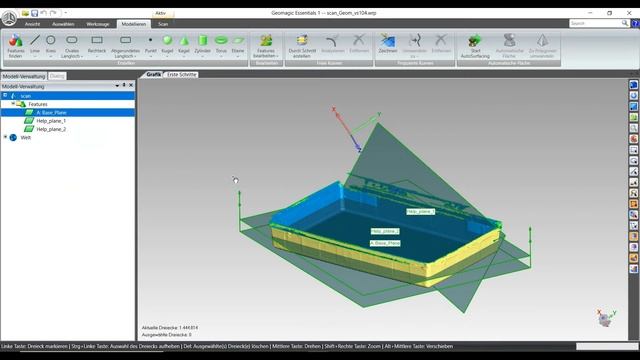The width and height of the screenshot is (640, 360).
Task: Expand the Kreis dropdown arrow
Action: 51,56
